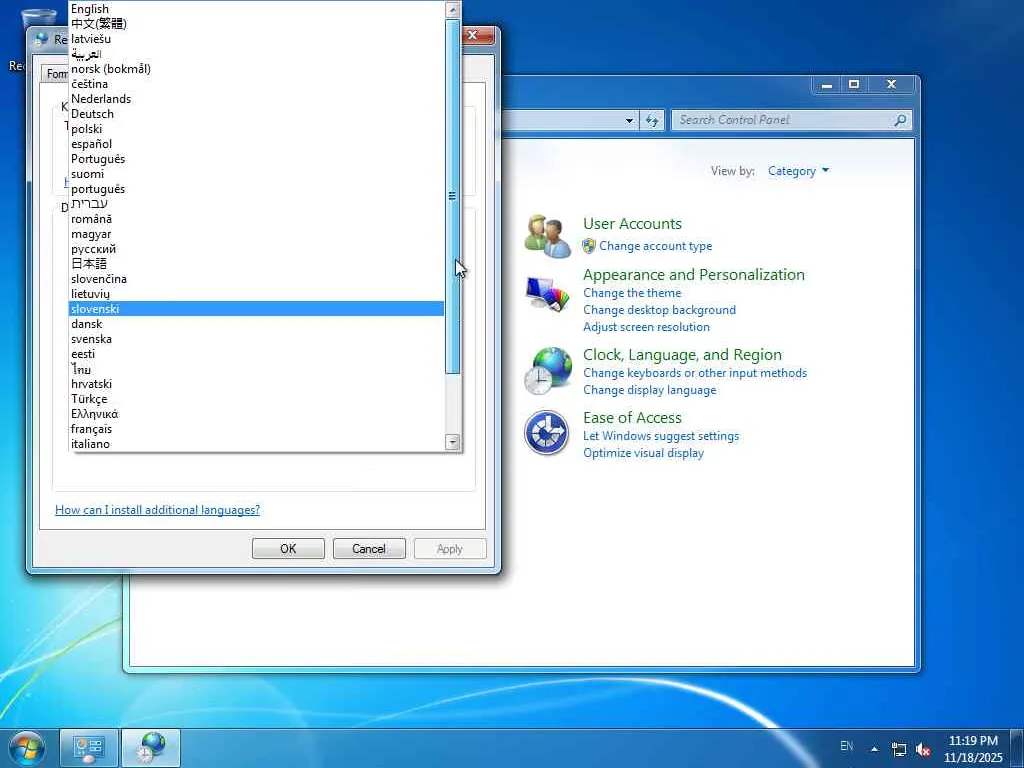Screen dimensions: 1024x768
Task: Open Clock, Language, and Region heading
Action: coord(682,355)
